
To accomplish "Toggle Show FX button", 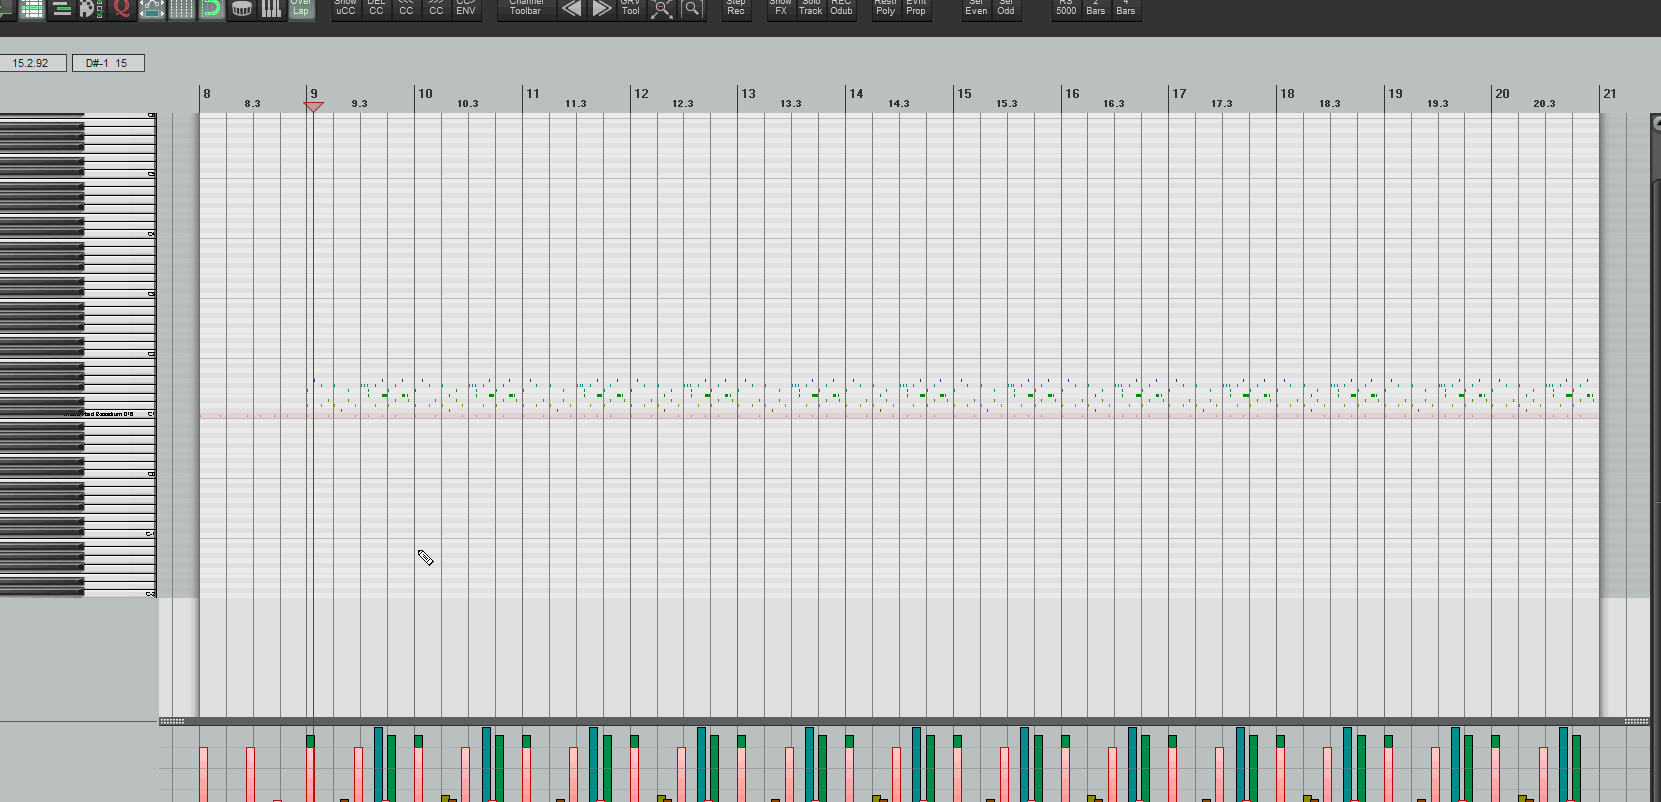I will (x=781, y=9).
